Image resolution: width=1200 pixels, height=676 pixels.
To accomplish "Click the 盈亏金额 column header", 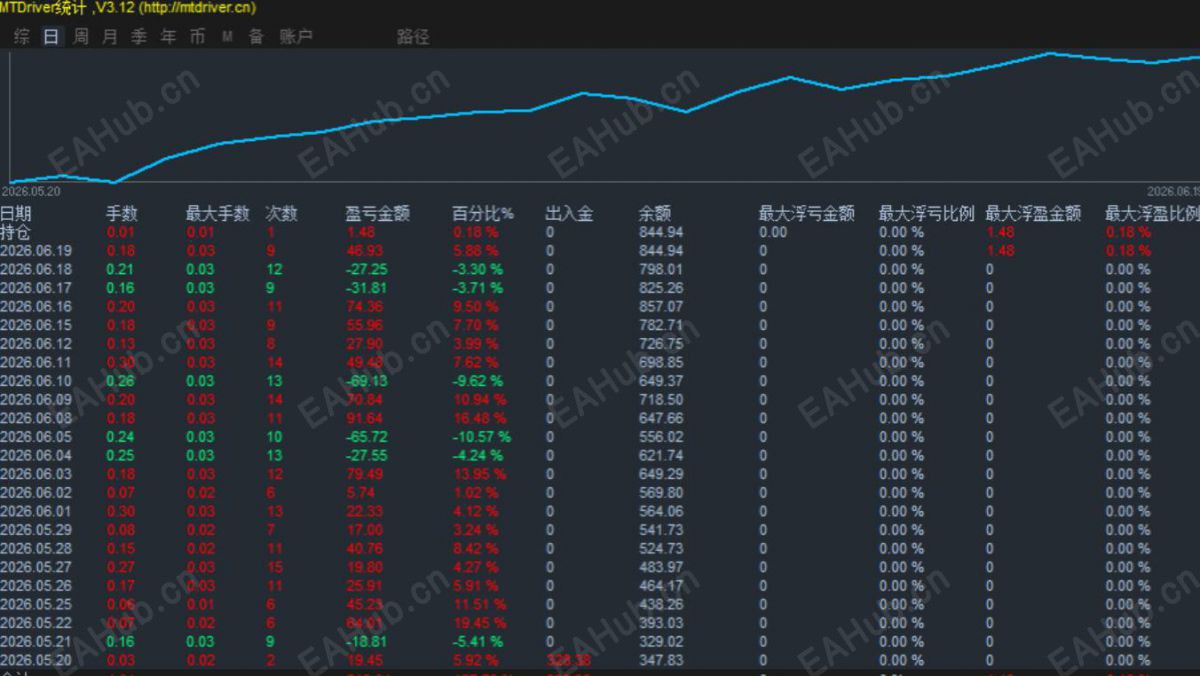I will point(377,213).
